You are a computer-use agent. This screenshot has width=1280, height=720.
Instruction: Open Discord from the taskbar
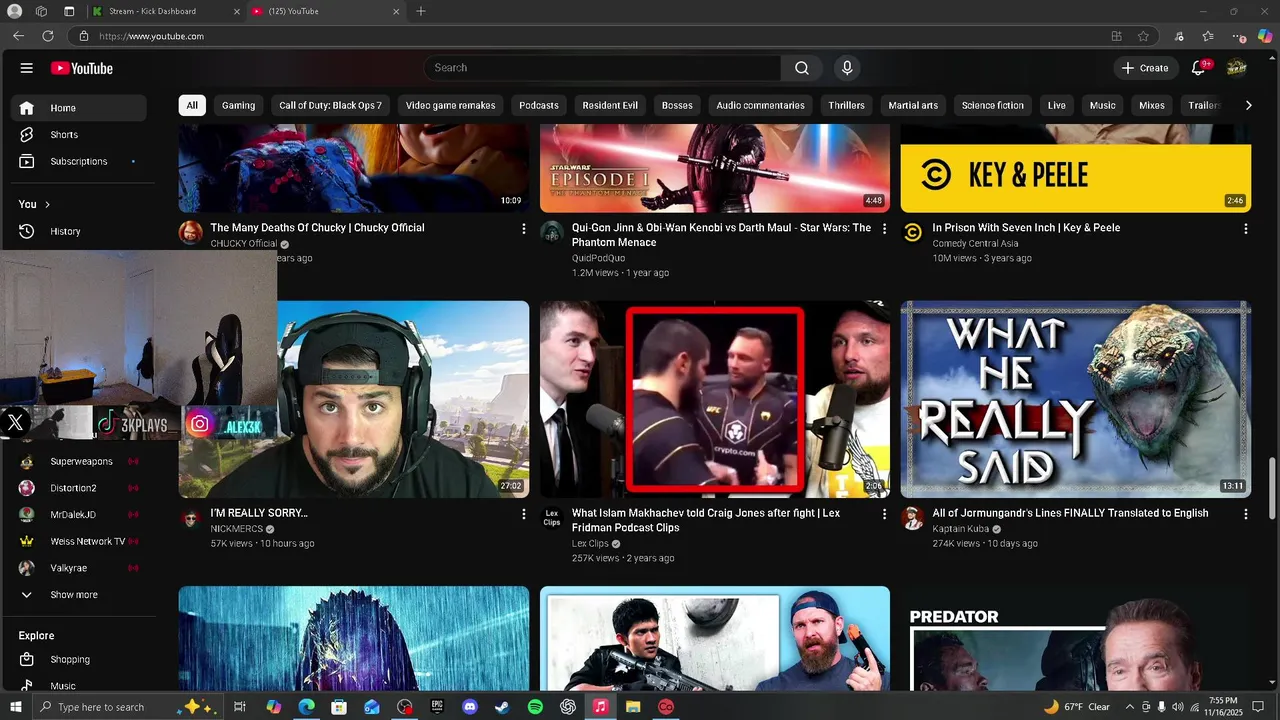[470, 707]
